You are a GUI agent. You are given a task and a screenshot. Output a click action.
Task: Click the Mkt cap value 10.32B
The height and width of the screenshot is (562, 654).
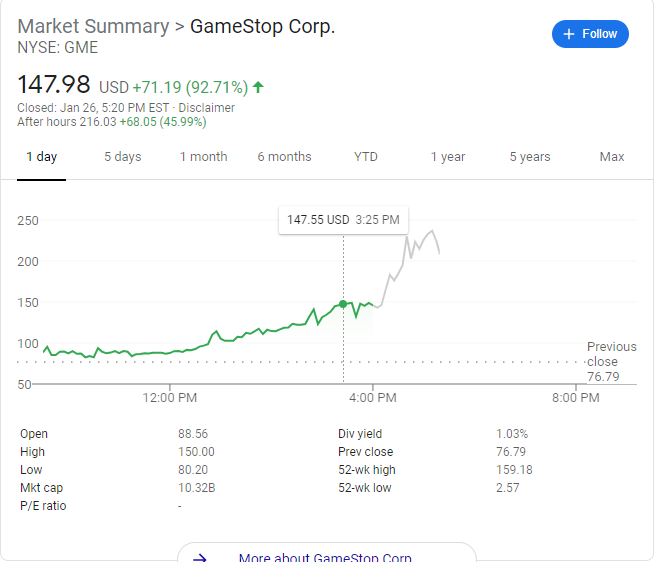click(x=195, y=488)
